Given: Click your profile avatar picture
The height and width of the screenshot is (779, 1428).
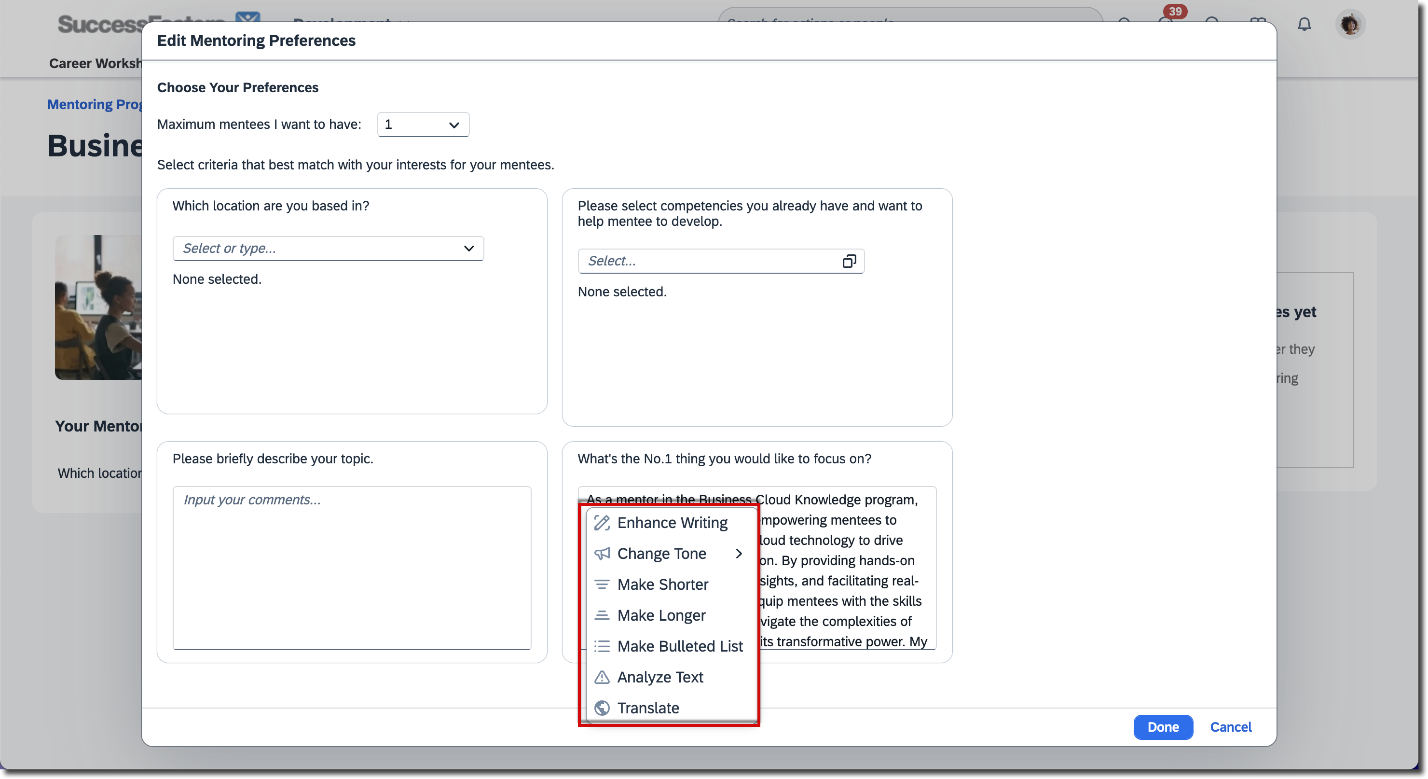Looking at the screenshot, I should coord(1351,24).
